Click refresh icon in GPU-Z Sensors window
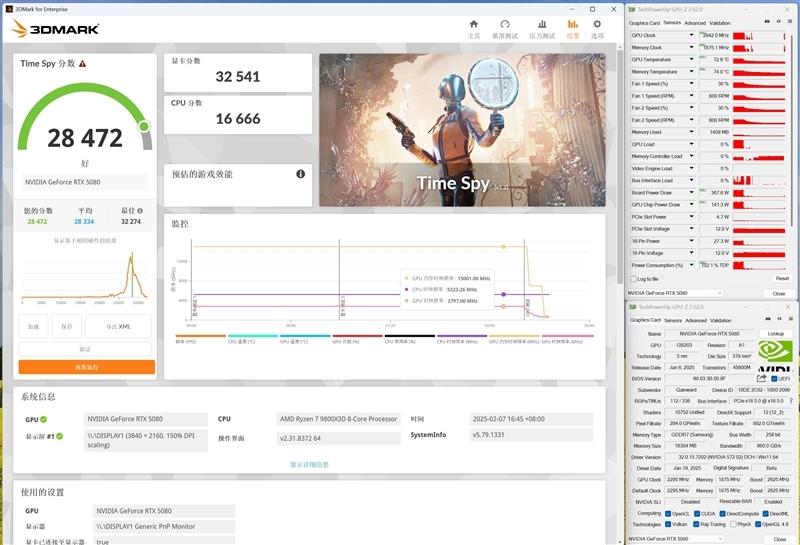 pyautogui.click(x=779, y=21)
